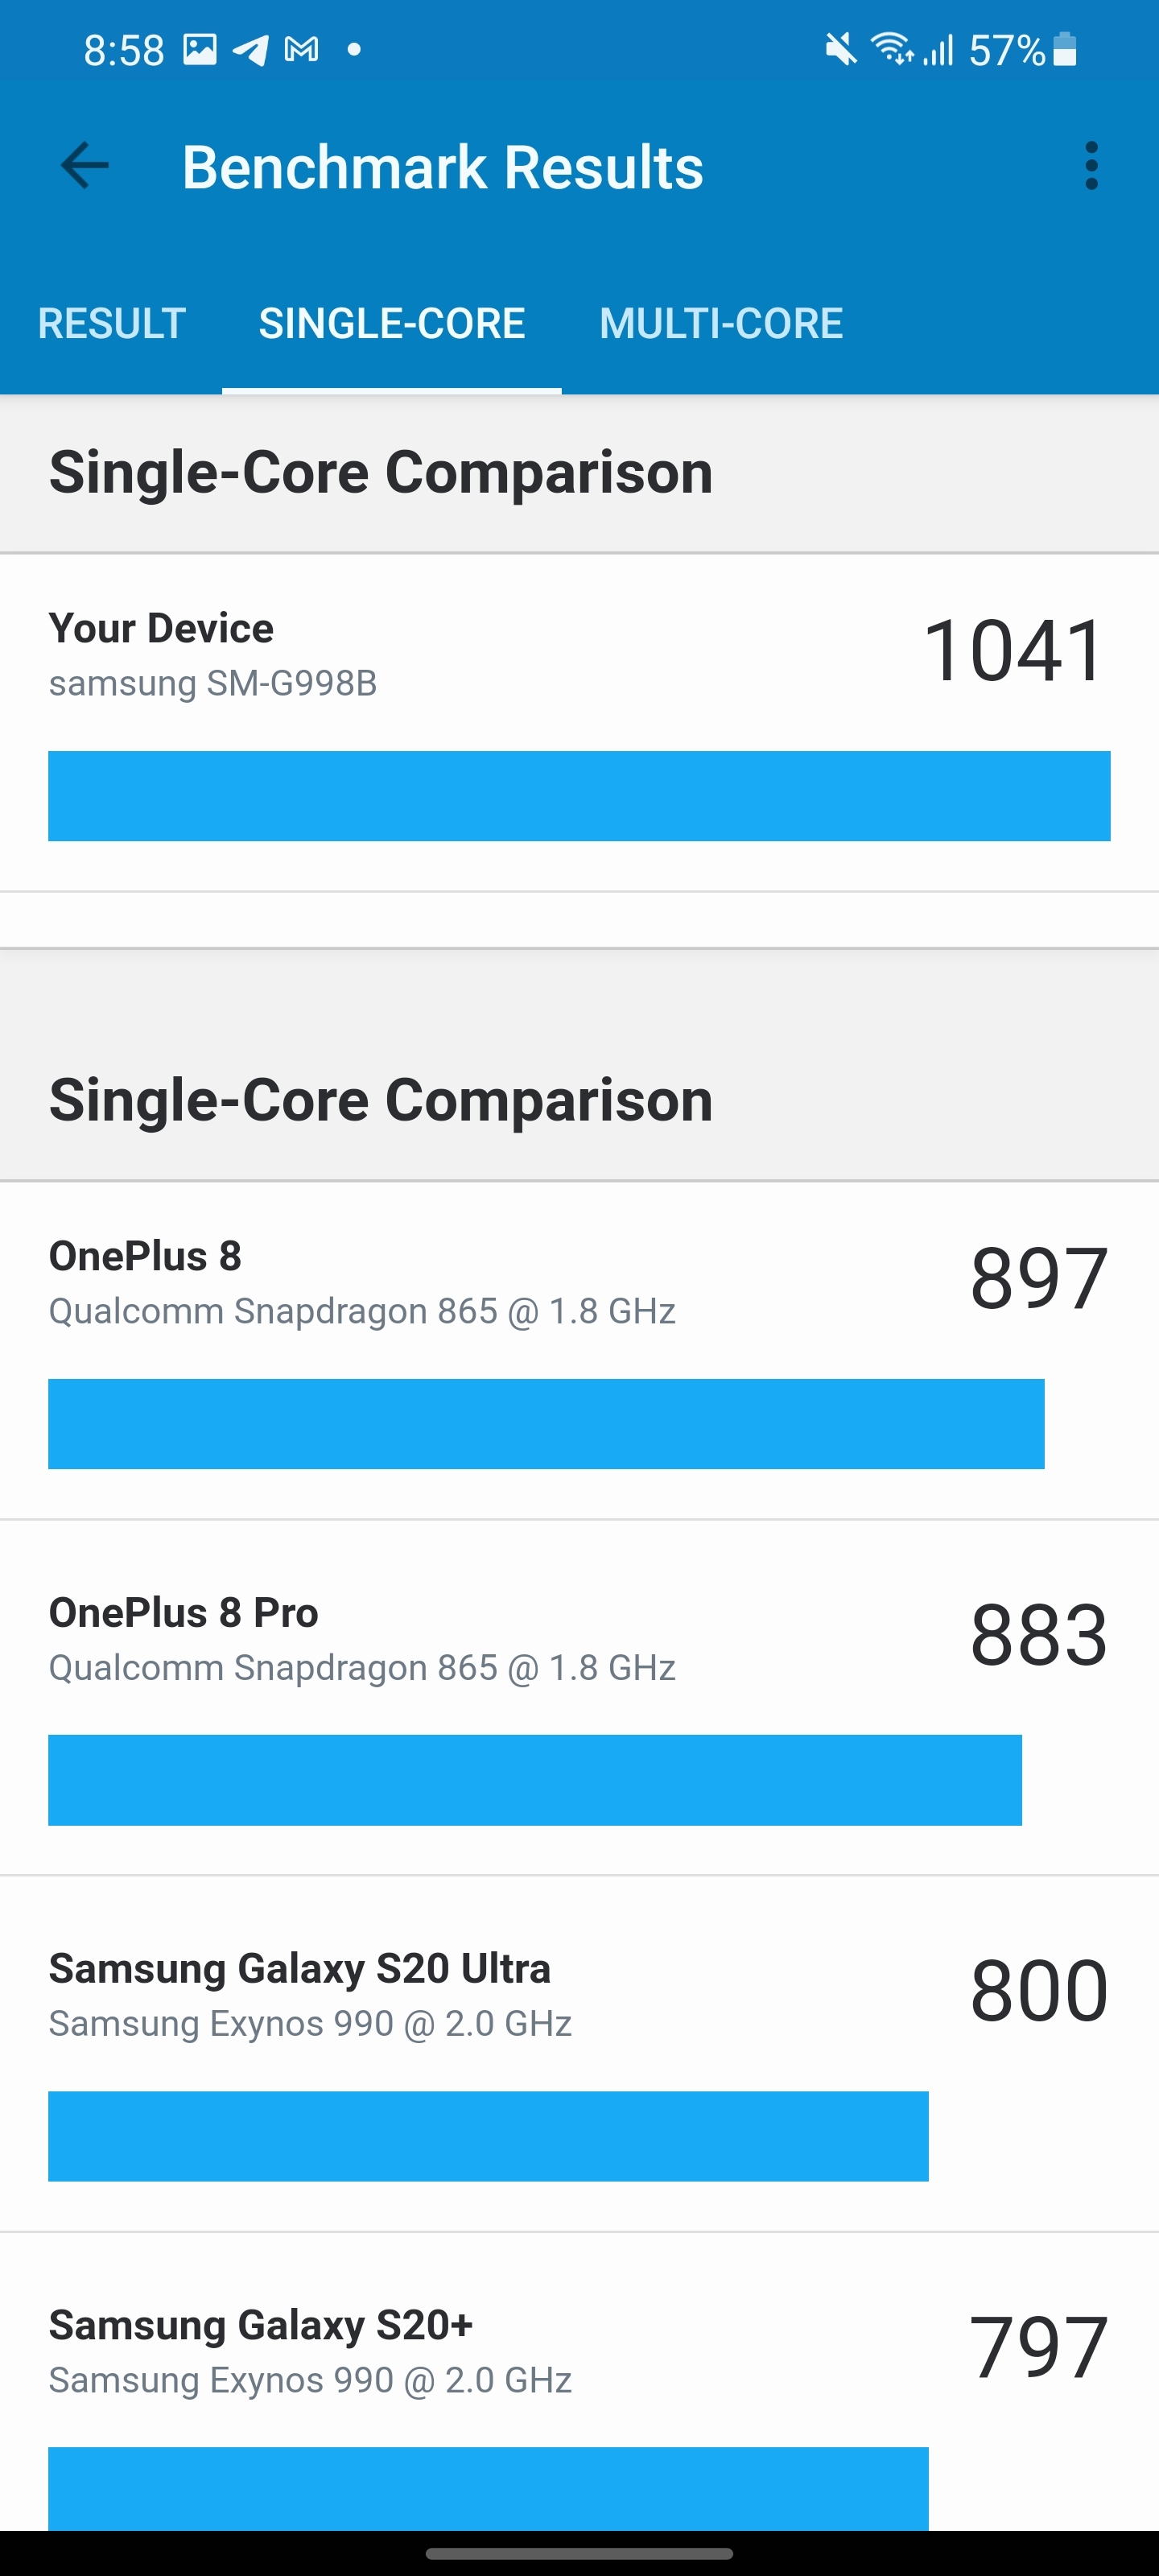Tap the battery status icon

point(1065,49)
